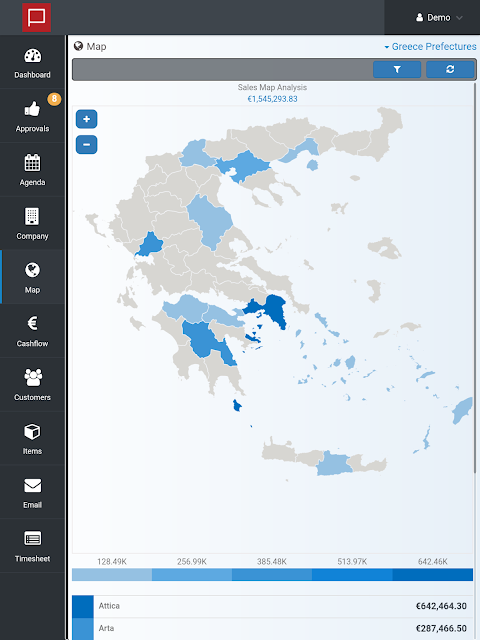
Task: Open the Demo user menu
Action: tap(439, 18)
